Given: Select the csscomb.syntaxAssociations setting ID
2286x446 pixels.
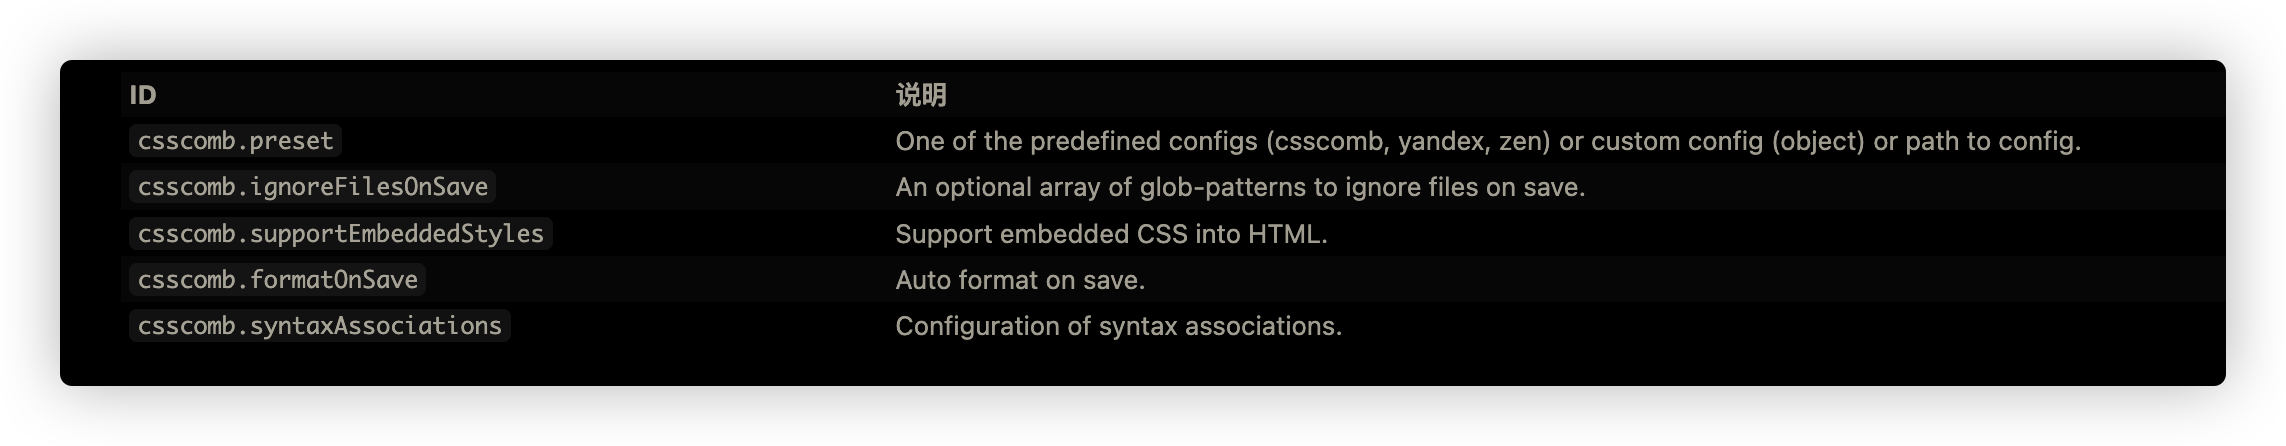Looking at the screenshot, I should (319, 326).
